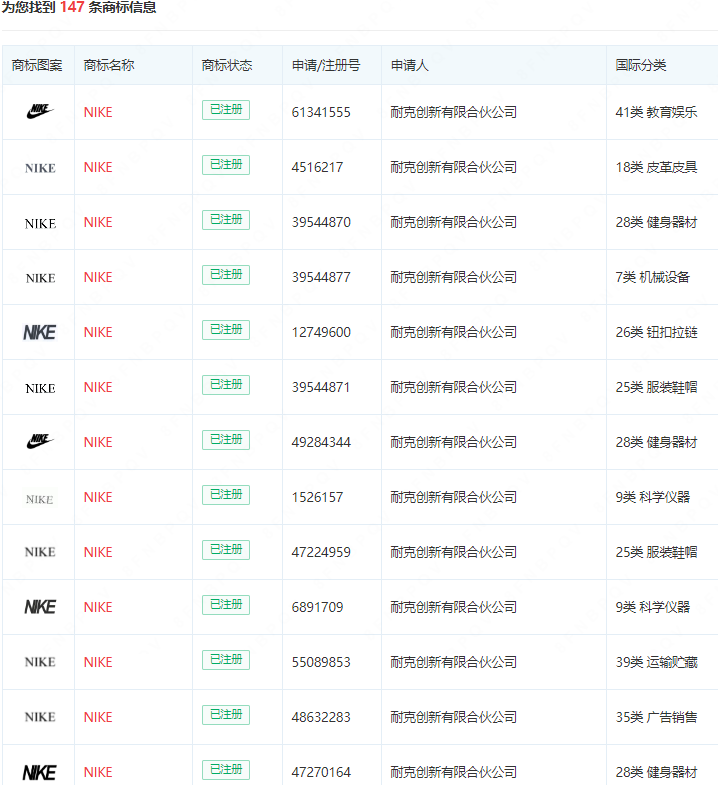
Task: Open trademark image in row 39544871
Action: click(40, 388)
